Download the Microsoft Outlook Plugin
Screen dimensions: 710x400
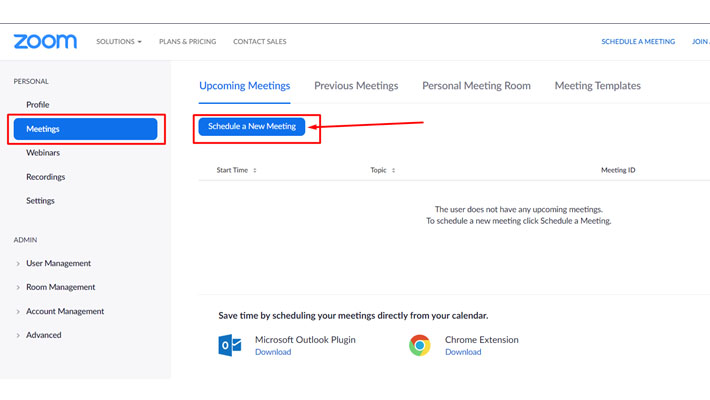273,352
